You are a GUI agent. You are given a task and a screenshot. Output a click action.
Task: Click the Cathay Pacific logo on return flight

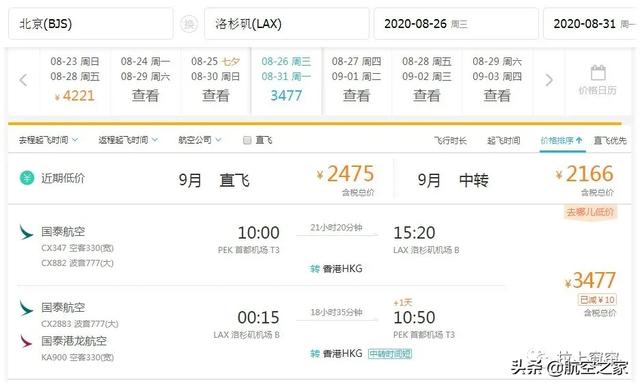(26, 307)
